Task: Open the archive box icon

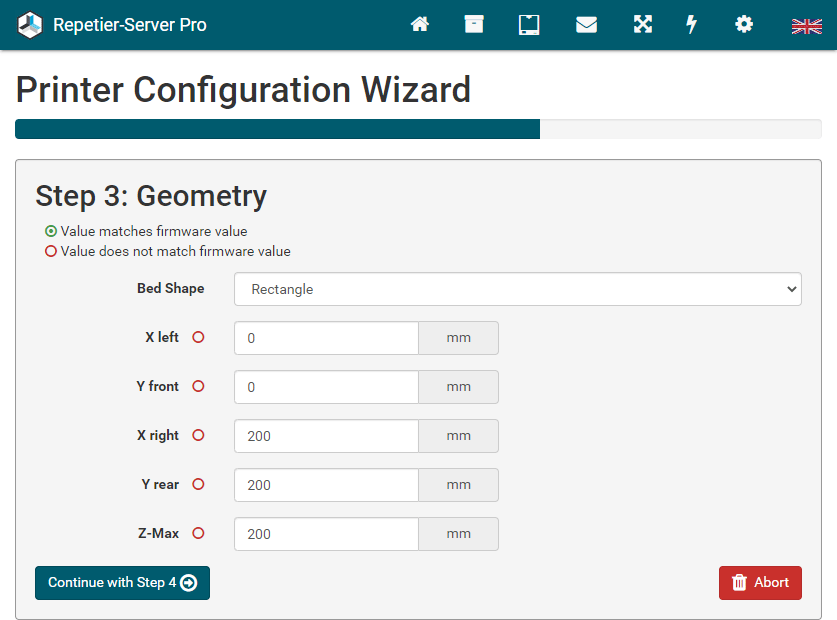Action: tap(474, 25)
